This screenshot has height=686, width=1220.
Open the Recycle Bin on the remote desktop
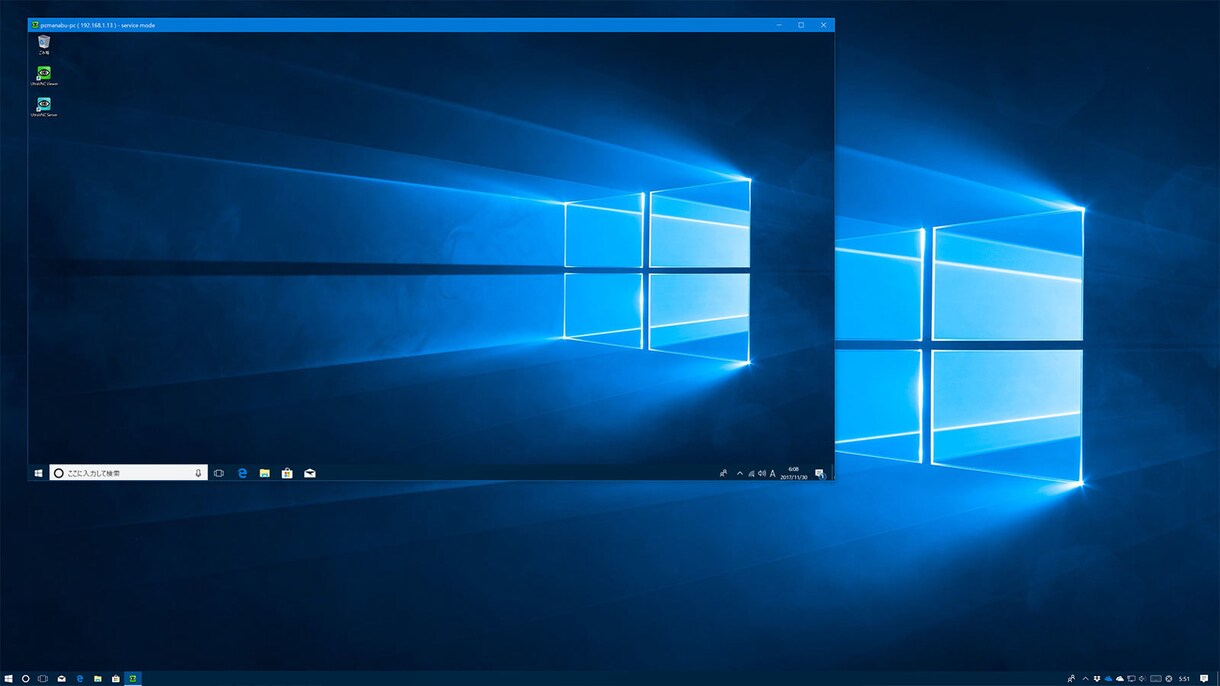(x=44, y=44)
